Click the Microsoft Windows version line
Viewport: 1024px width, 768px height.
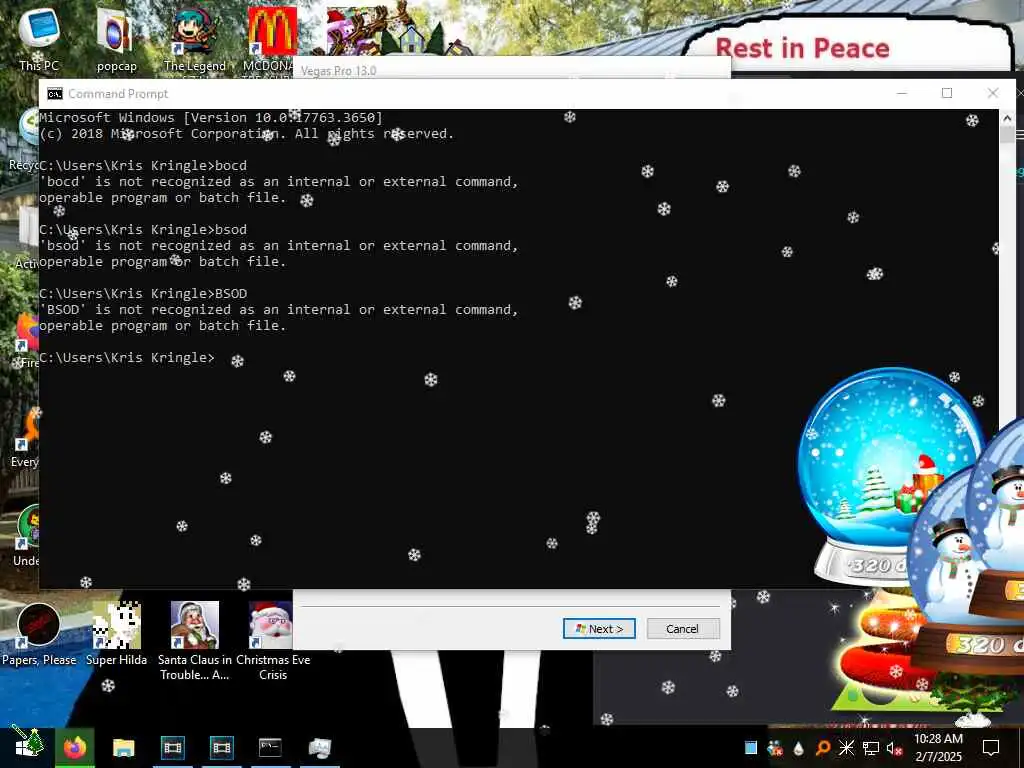211,118
